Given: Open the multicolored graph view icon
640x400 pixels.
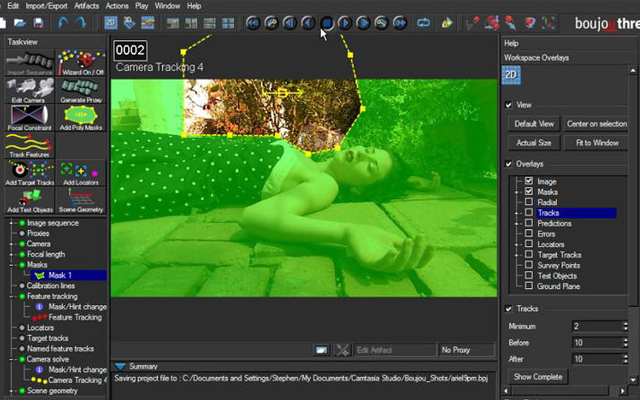Looking at the screenshot, I should coord(148,22).
